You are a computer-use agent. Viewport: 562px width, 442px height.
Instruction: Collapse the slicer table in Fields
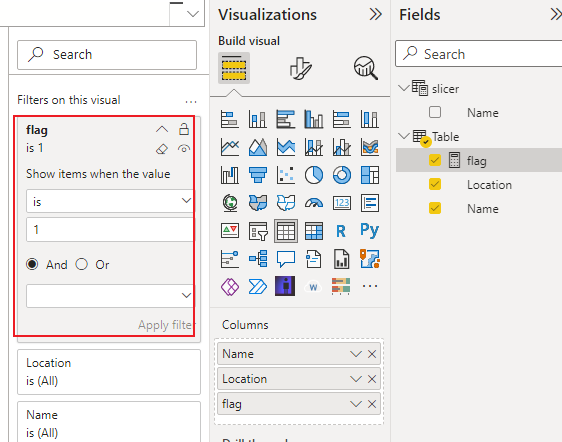tap(404, 88)
